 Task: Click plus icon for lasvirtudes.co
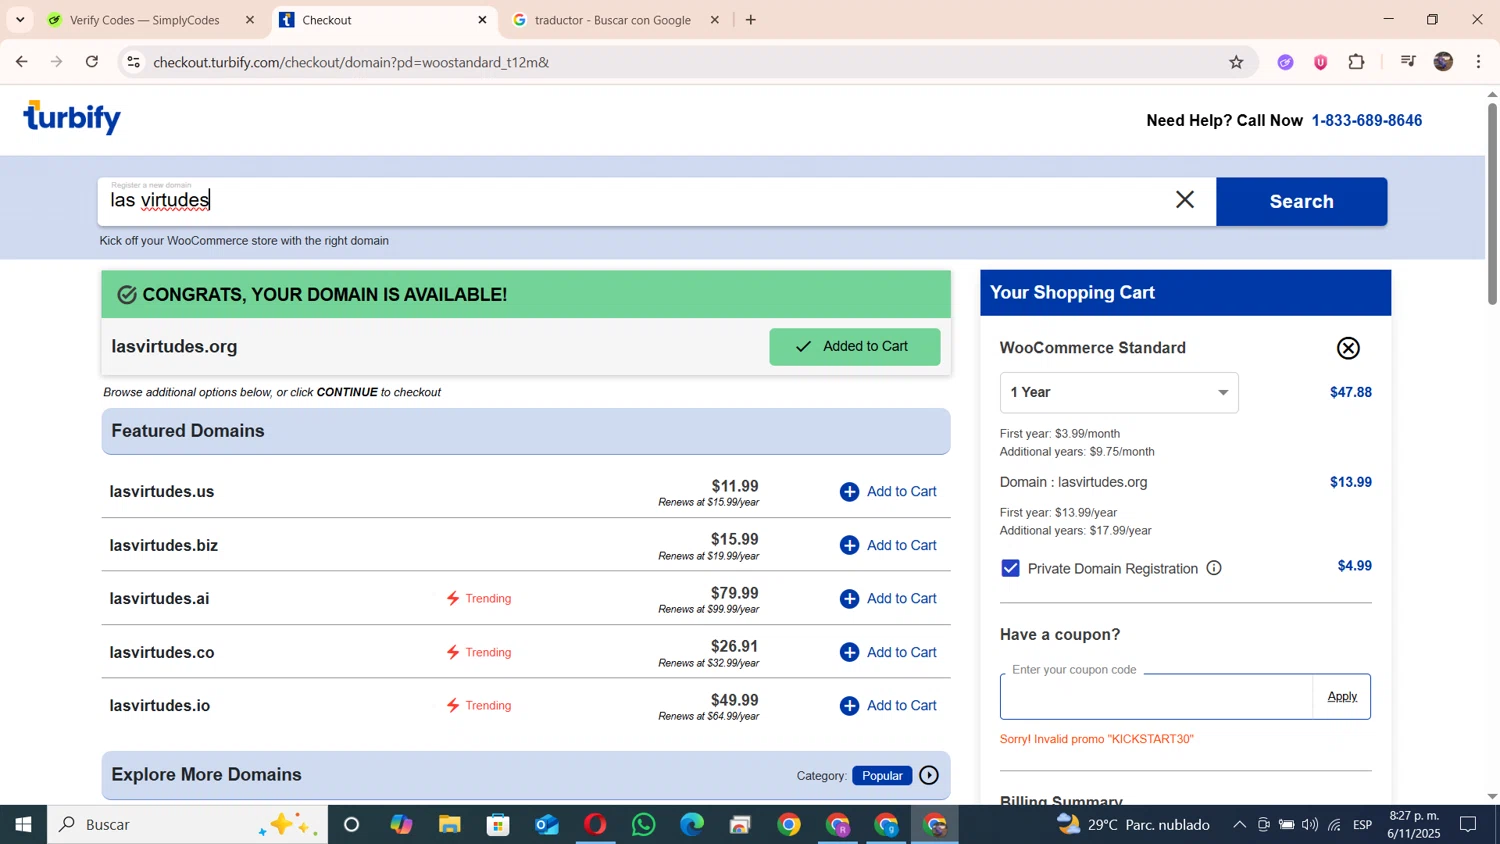click(849, 652)
